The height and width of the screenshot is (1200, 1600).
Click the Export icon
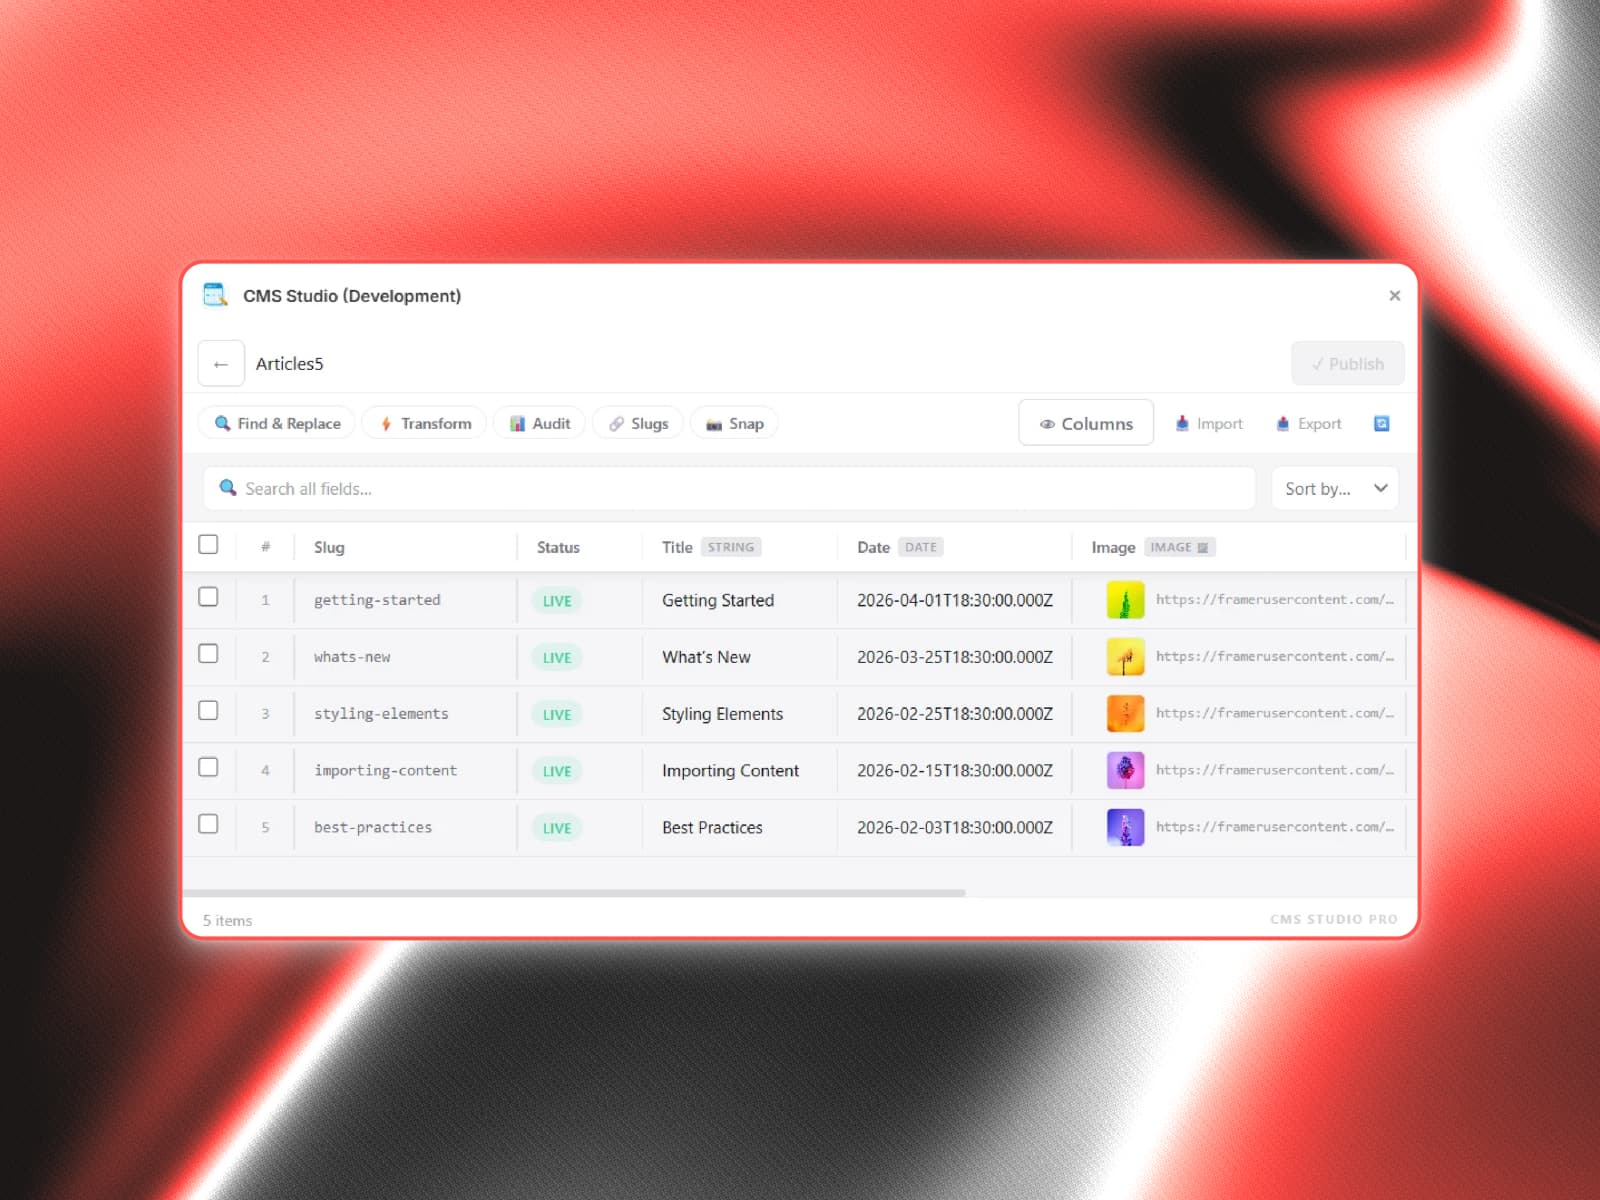(1281, 423)
